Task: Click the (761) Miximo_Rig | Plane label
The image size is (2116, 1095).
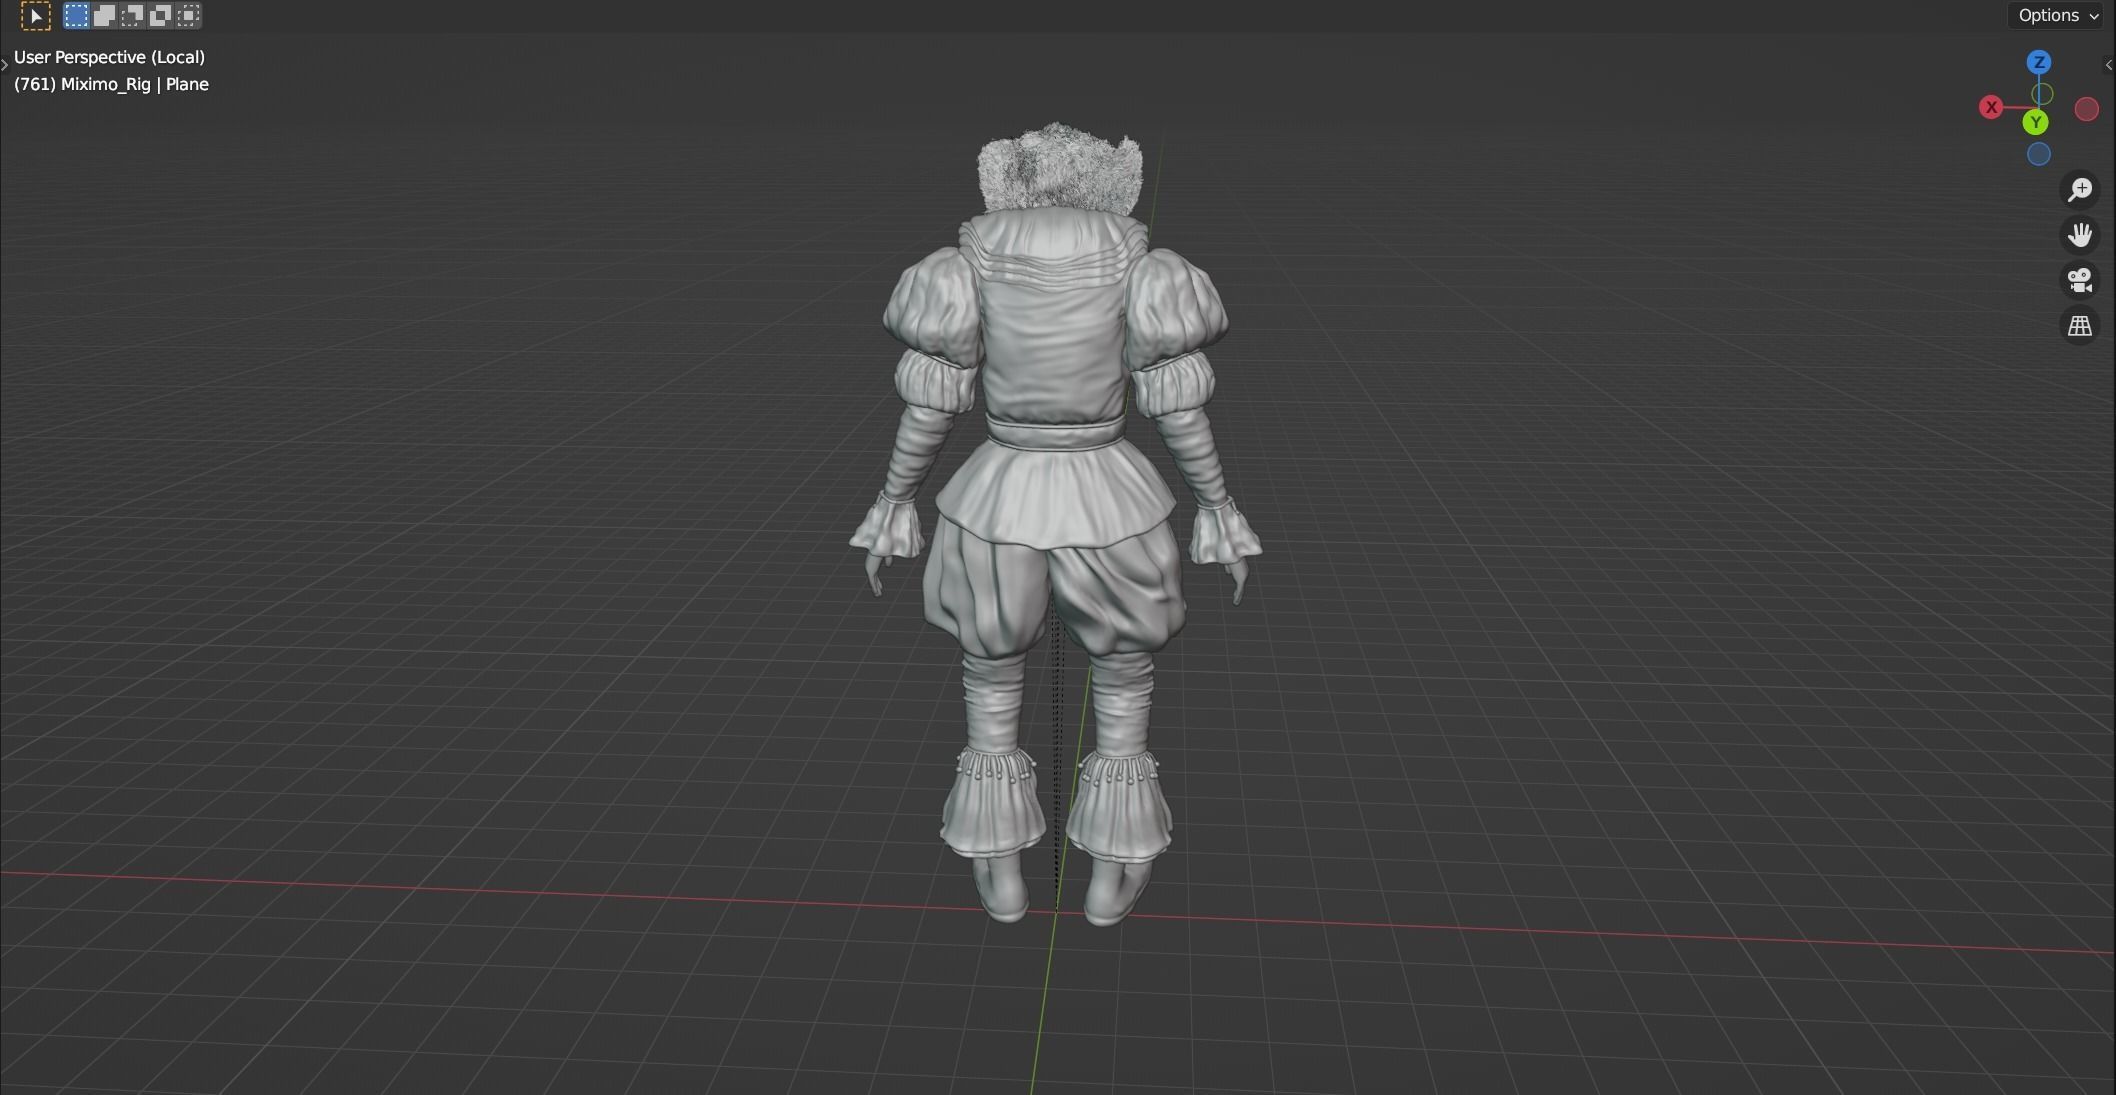Action: 111,84
